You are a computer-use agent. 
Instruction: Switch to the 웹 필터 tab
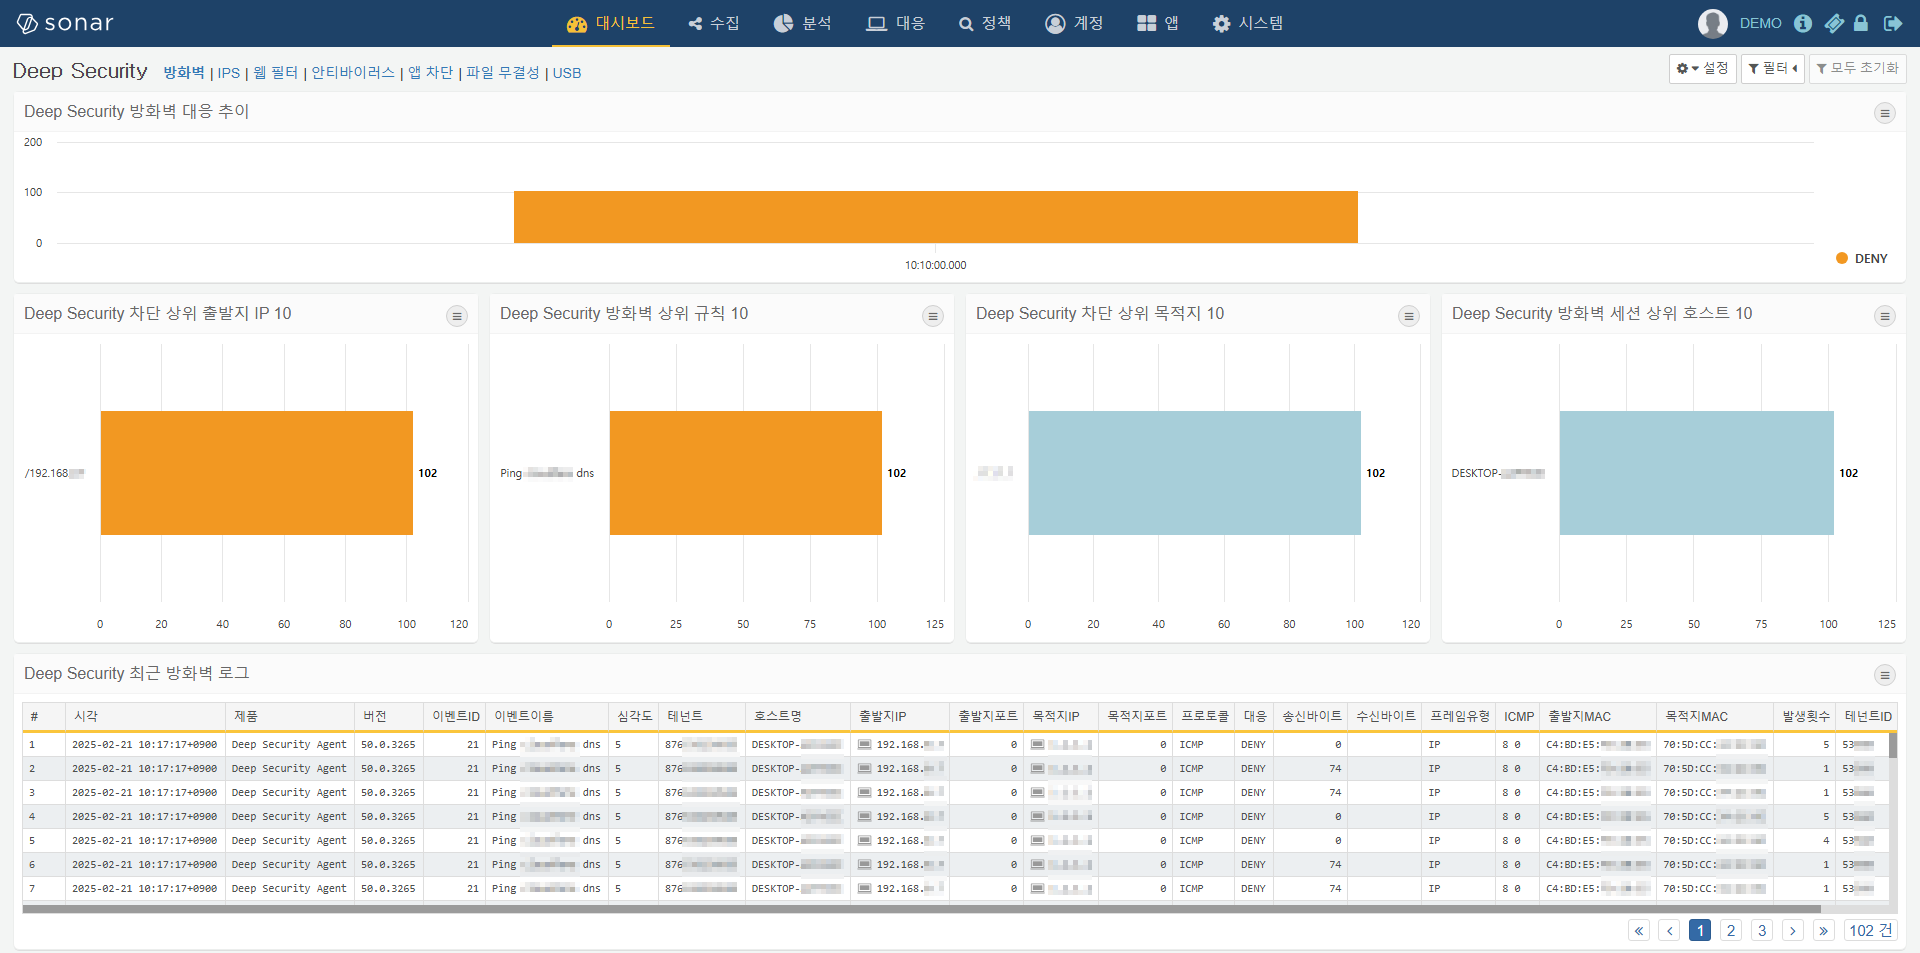[276, 73]
